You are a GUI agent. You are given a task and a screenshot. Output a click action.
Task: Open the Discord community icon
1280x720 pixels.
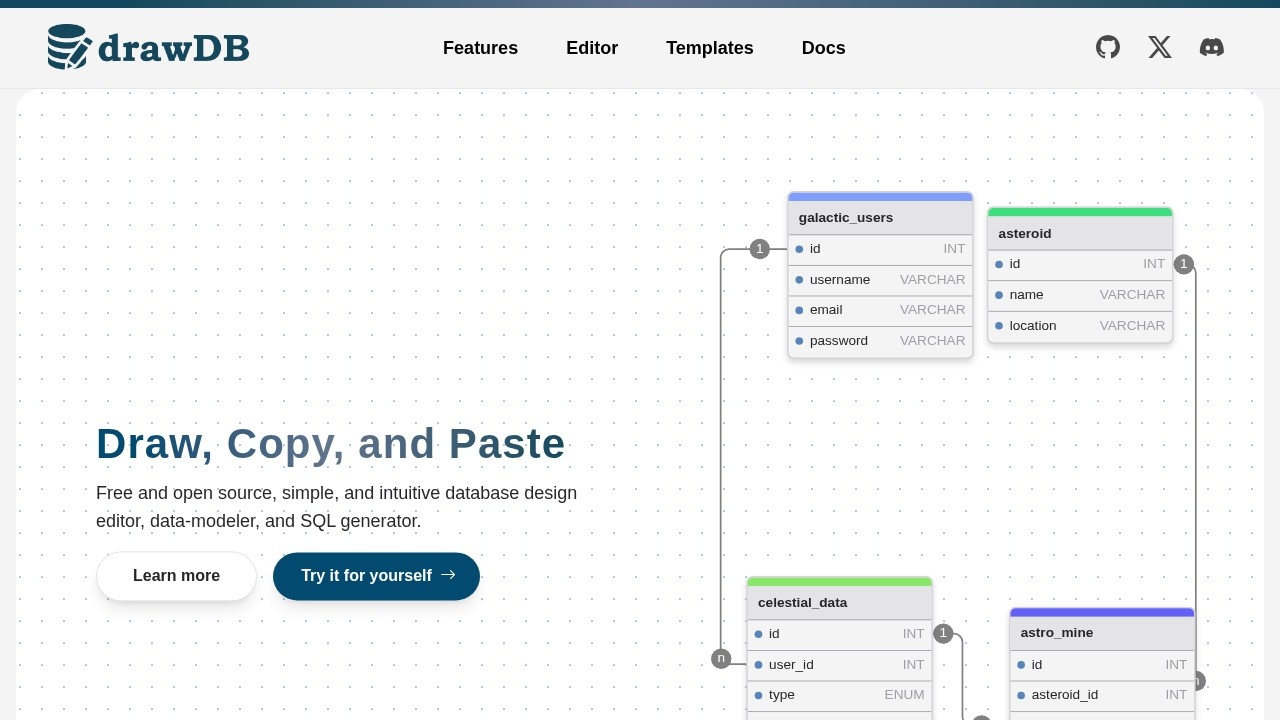coord(1212,47)
